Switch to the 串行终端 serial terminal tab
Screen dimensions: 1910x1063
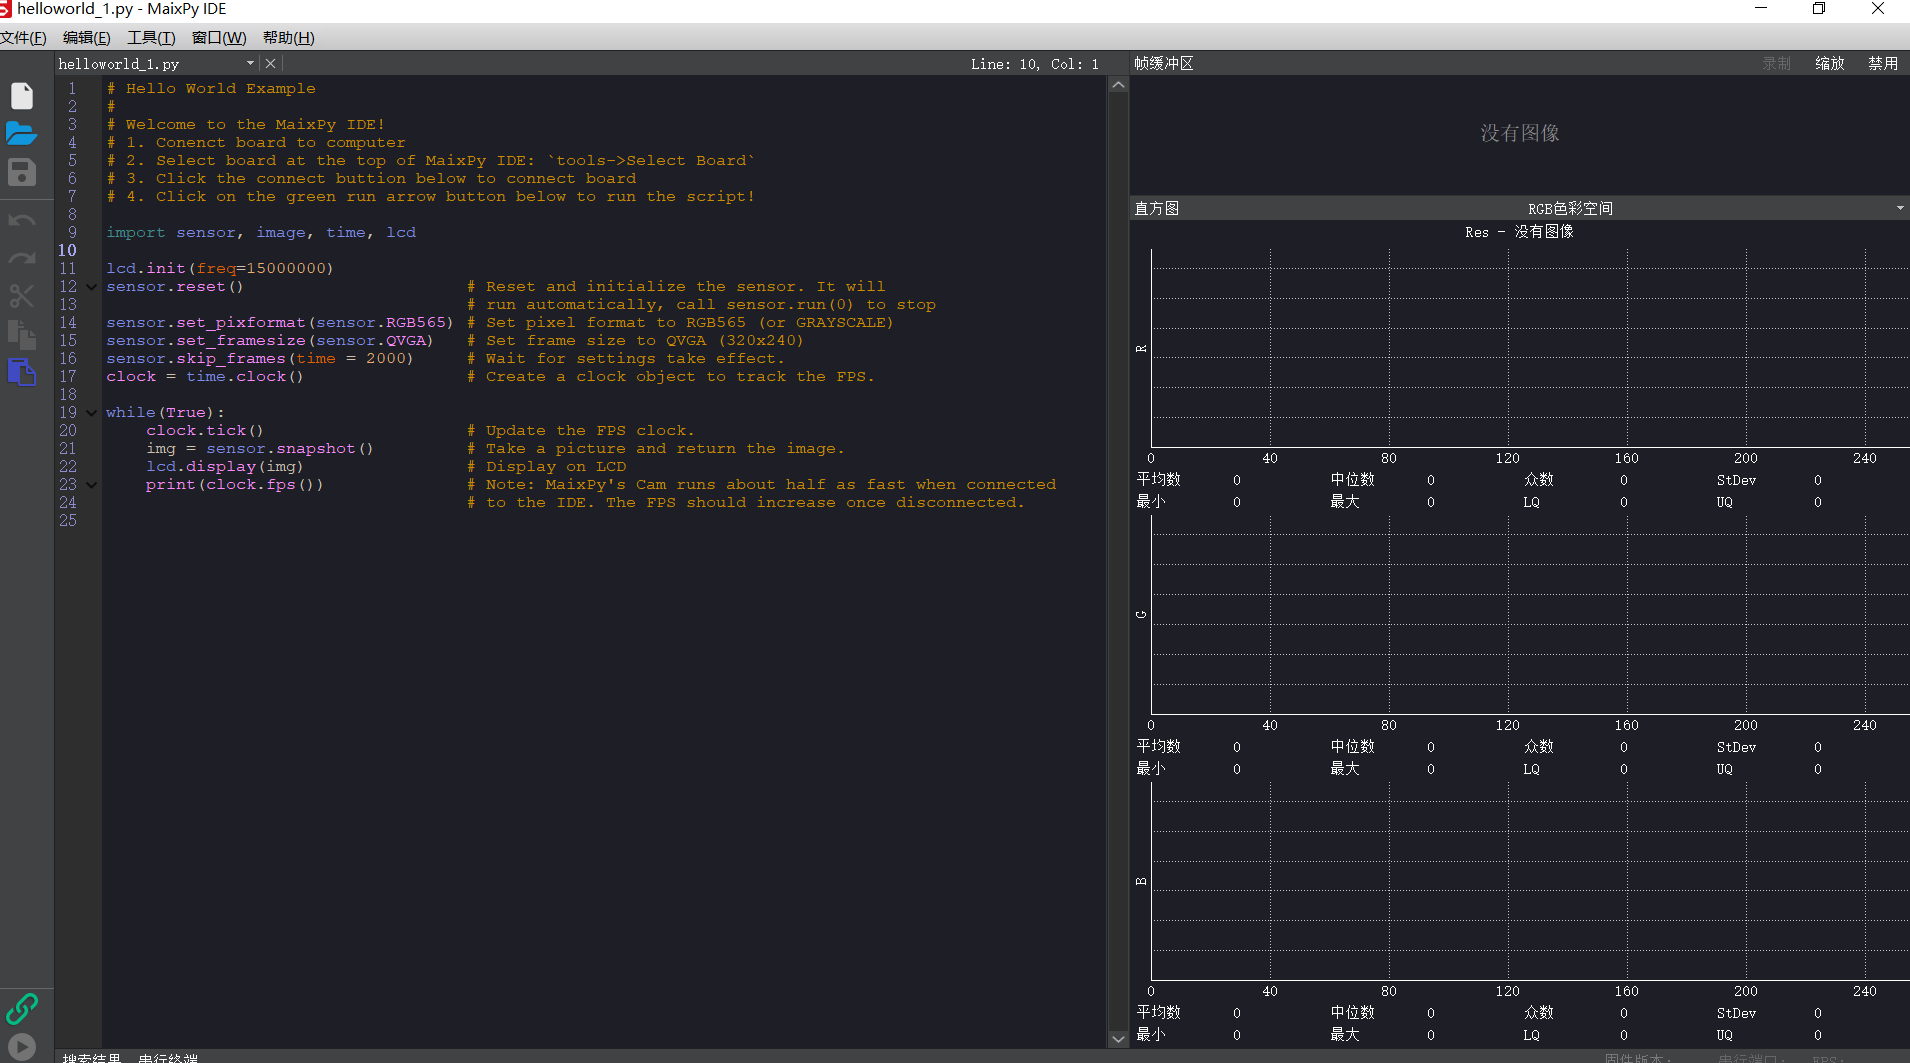168,1057
